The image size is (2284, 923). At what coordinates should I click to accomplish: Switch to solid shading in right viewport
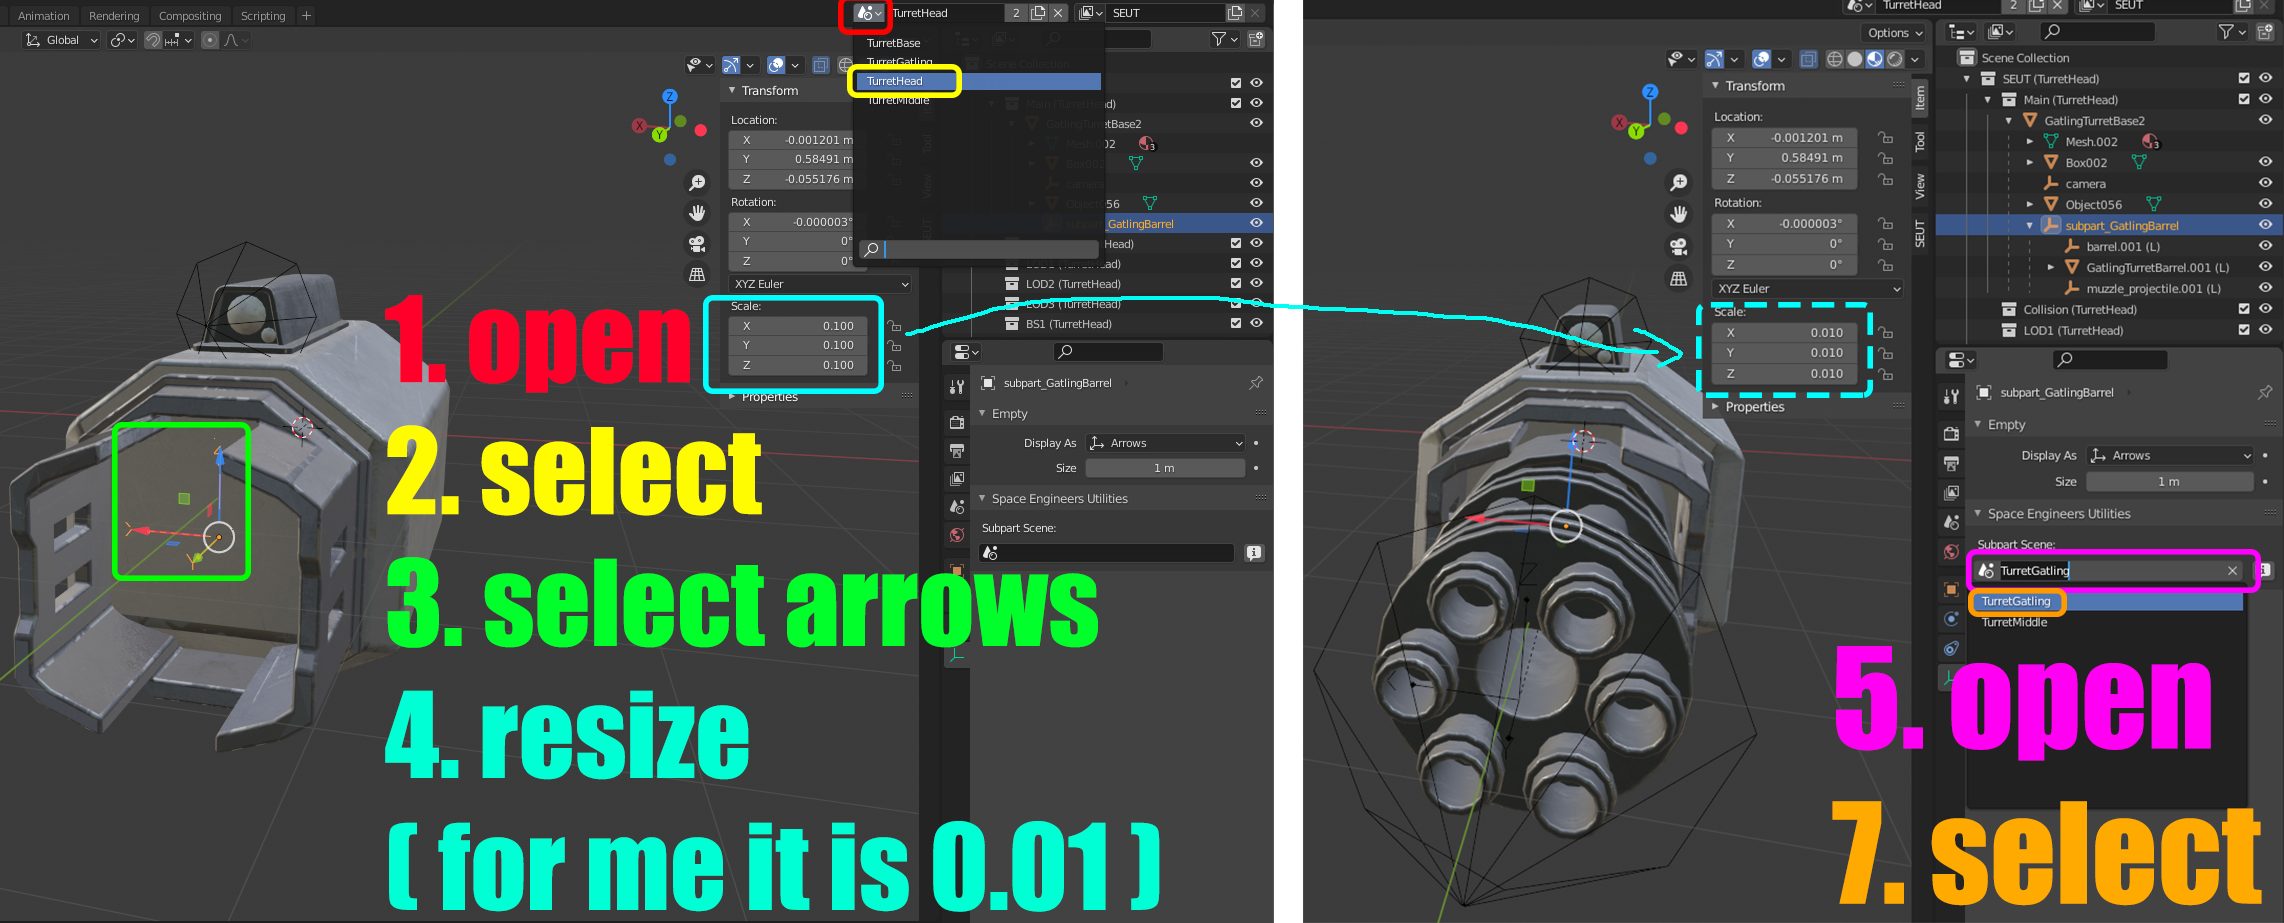pyautogui.click(x=1855, y=59)
